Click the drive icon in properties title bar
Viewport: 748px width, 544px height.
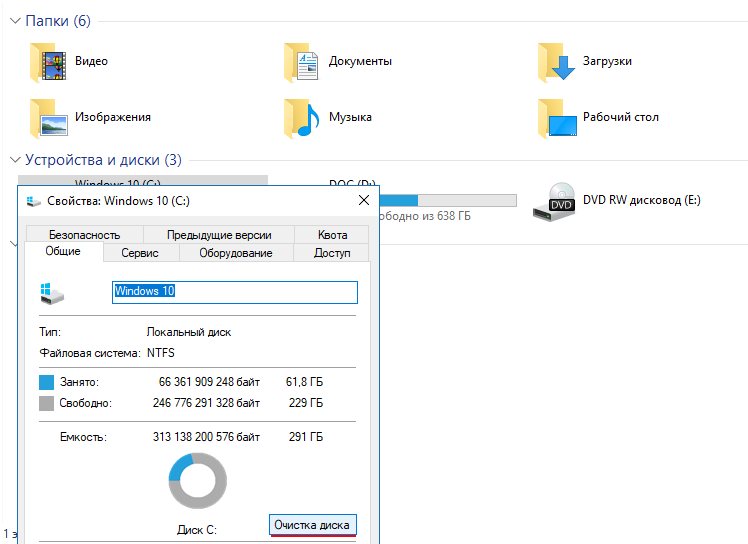(x=33, y=201)
